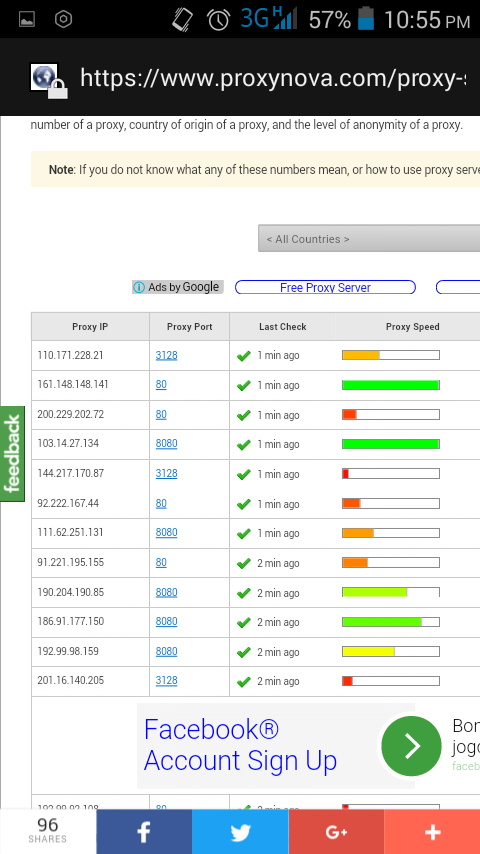Viewport: 480px width, 854px height.
Task: Click speed bar for 110.171.228.21
Action: point(391,355)
